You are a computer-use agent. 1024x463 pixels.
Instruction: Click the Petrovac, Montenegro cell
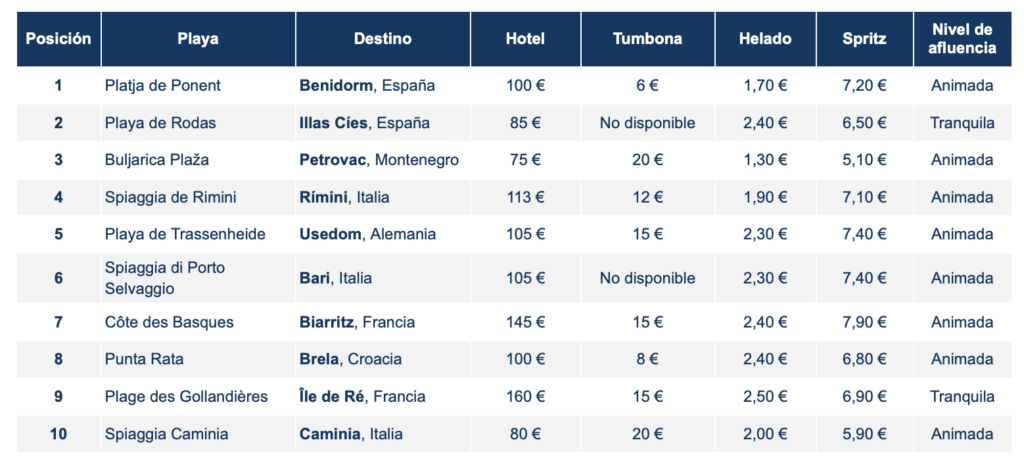pyautogui.click(x=379, y=160)
